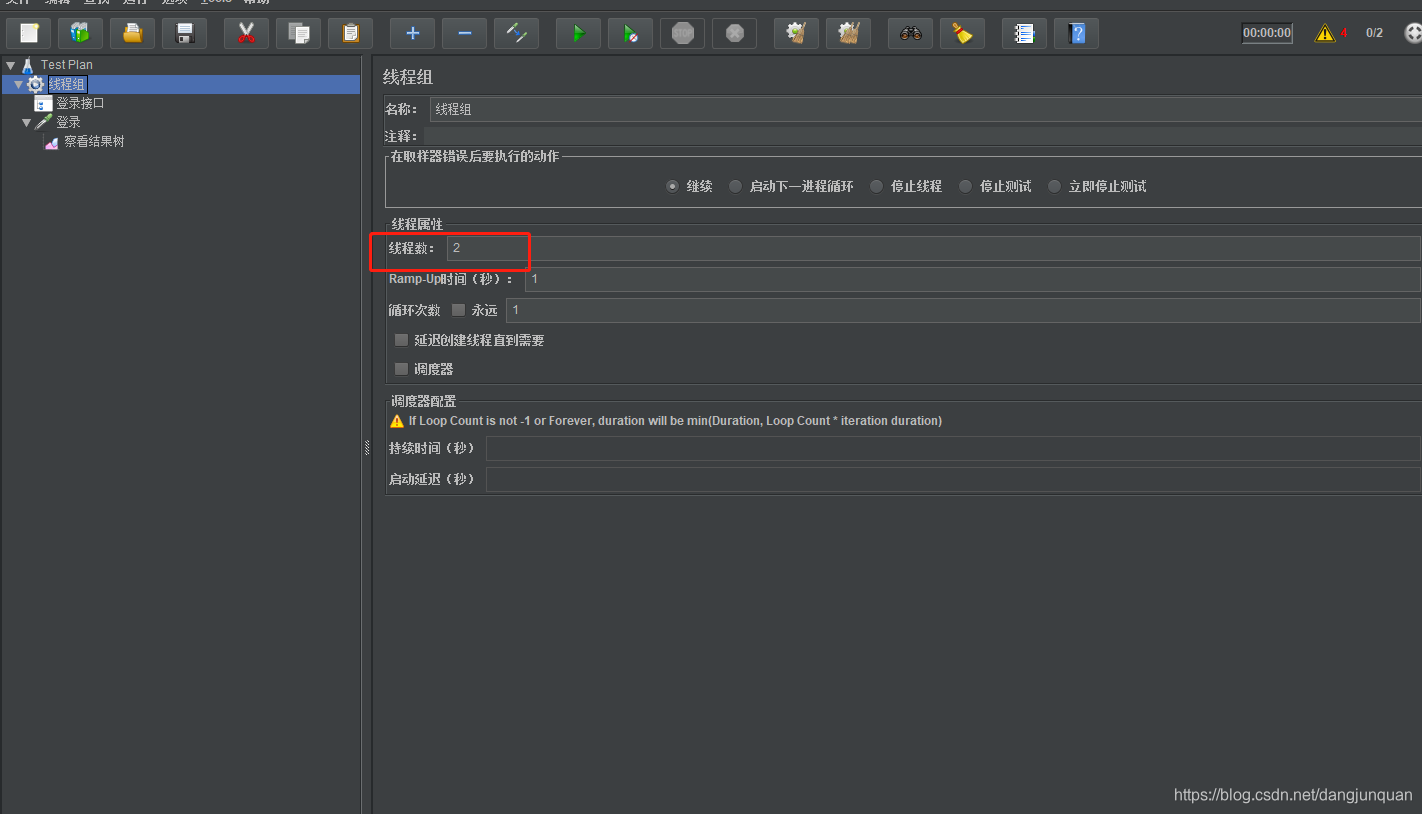The height and width of the screenshot is (814, 1422).
Task: Open the Templates toolbar icon
Action: click(81, 33)
